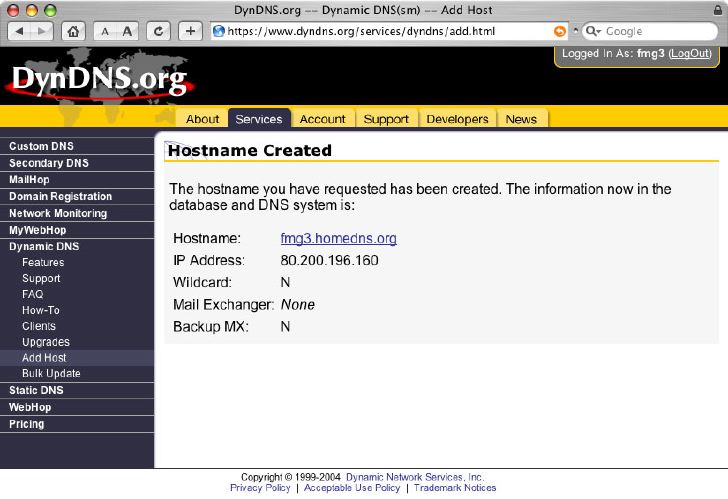The width and height of the screenshot is (728, 499).
Task: Open the Support tab
Action: (386, 119)
